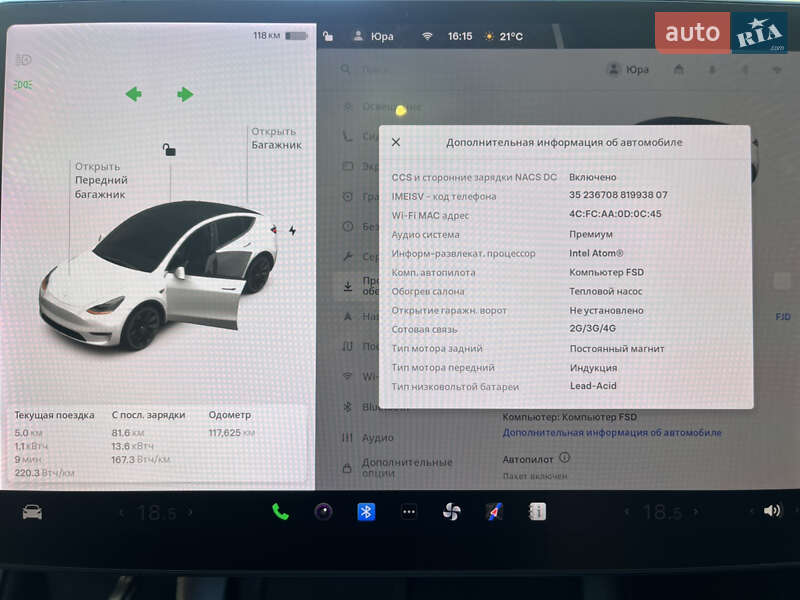Toggle the right green mirror arrow
The height and width of the screenshot is (600, 800).
click(184, 95)
